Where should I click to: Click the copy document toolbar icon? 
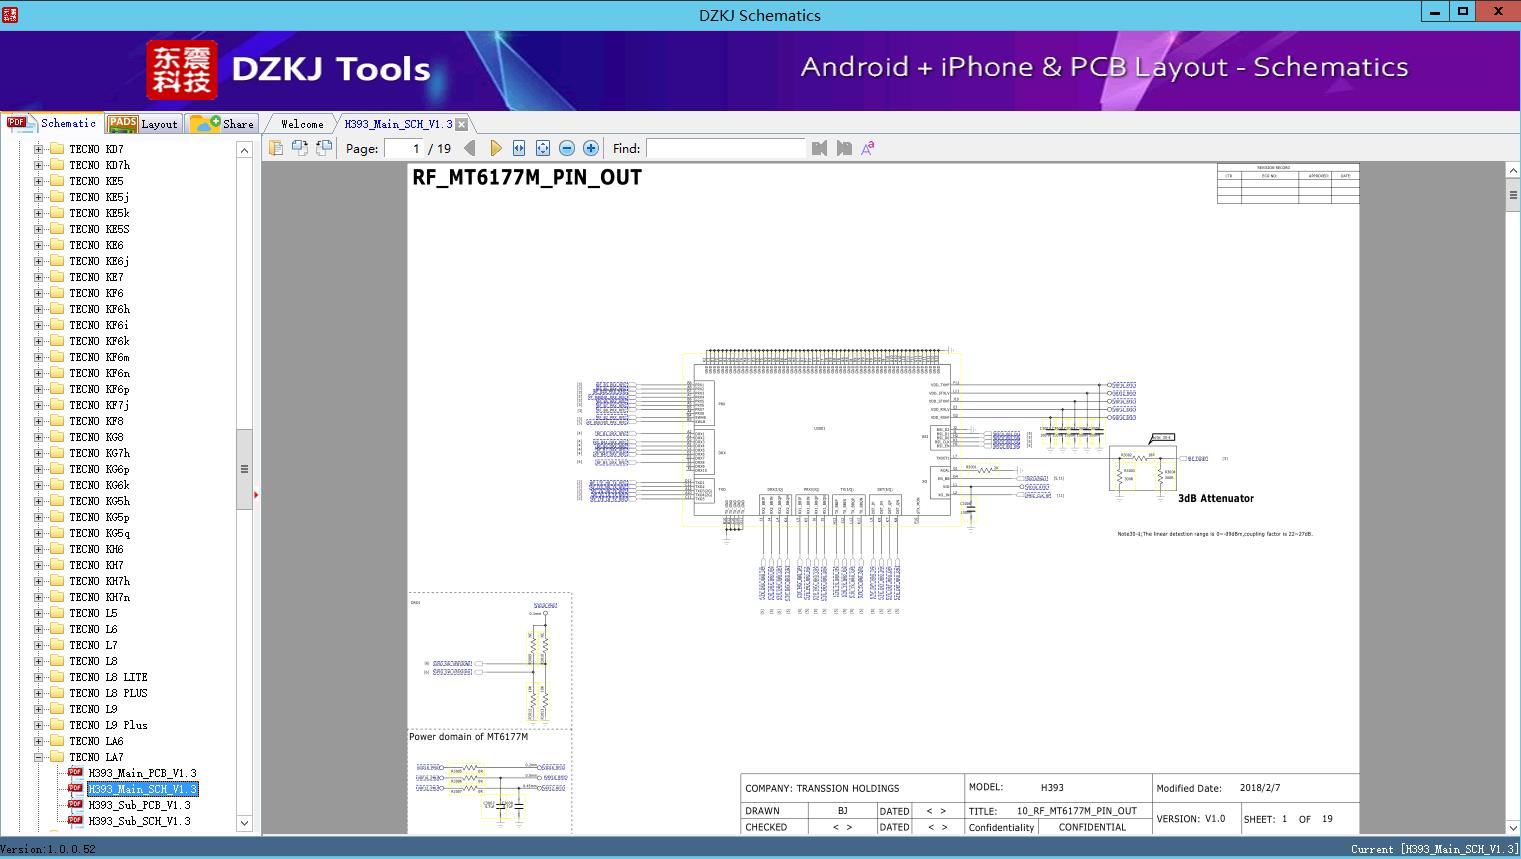click(x=276, y=148)
